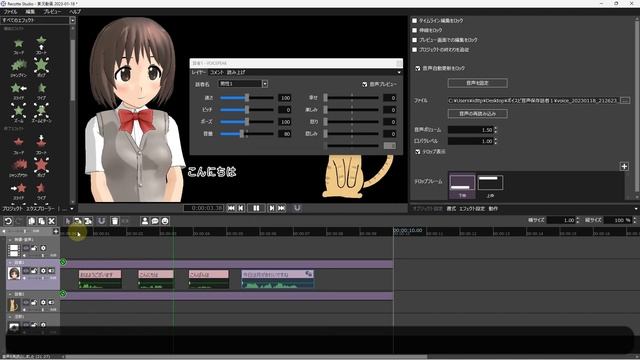
Task: Select the green Slide star effect
Action: click(x=18, y=88)
